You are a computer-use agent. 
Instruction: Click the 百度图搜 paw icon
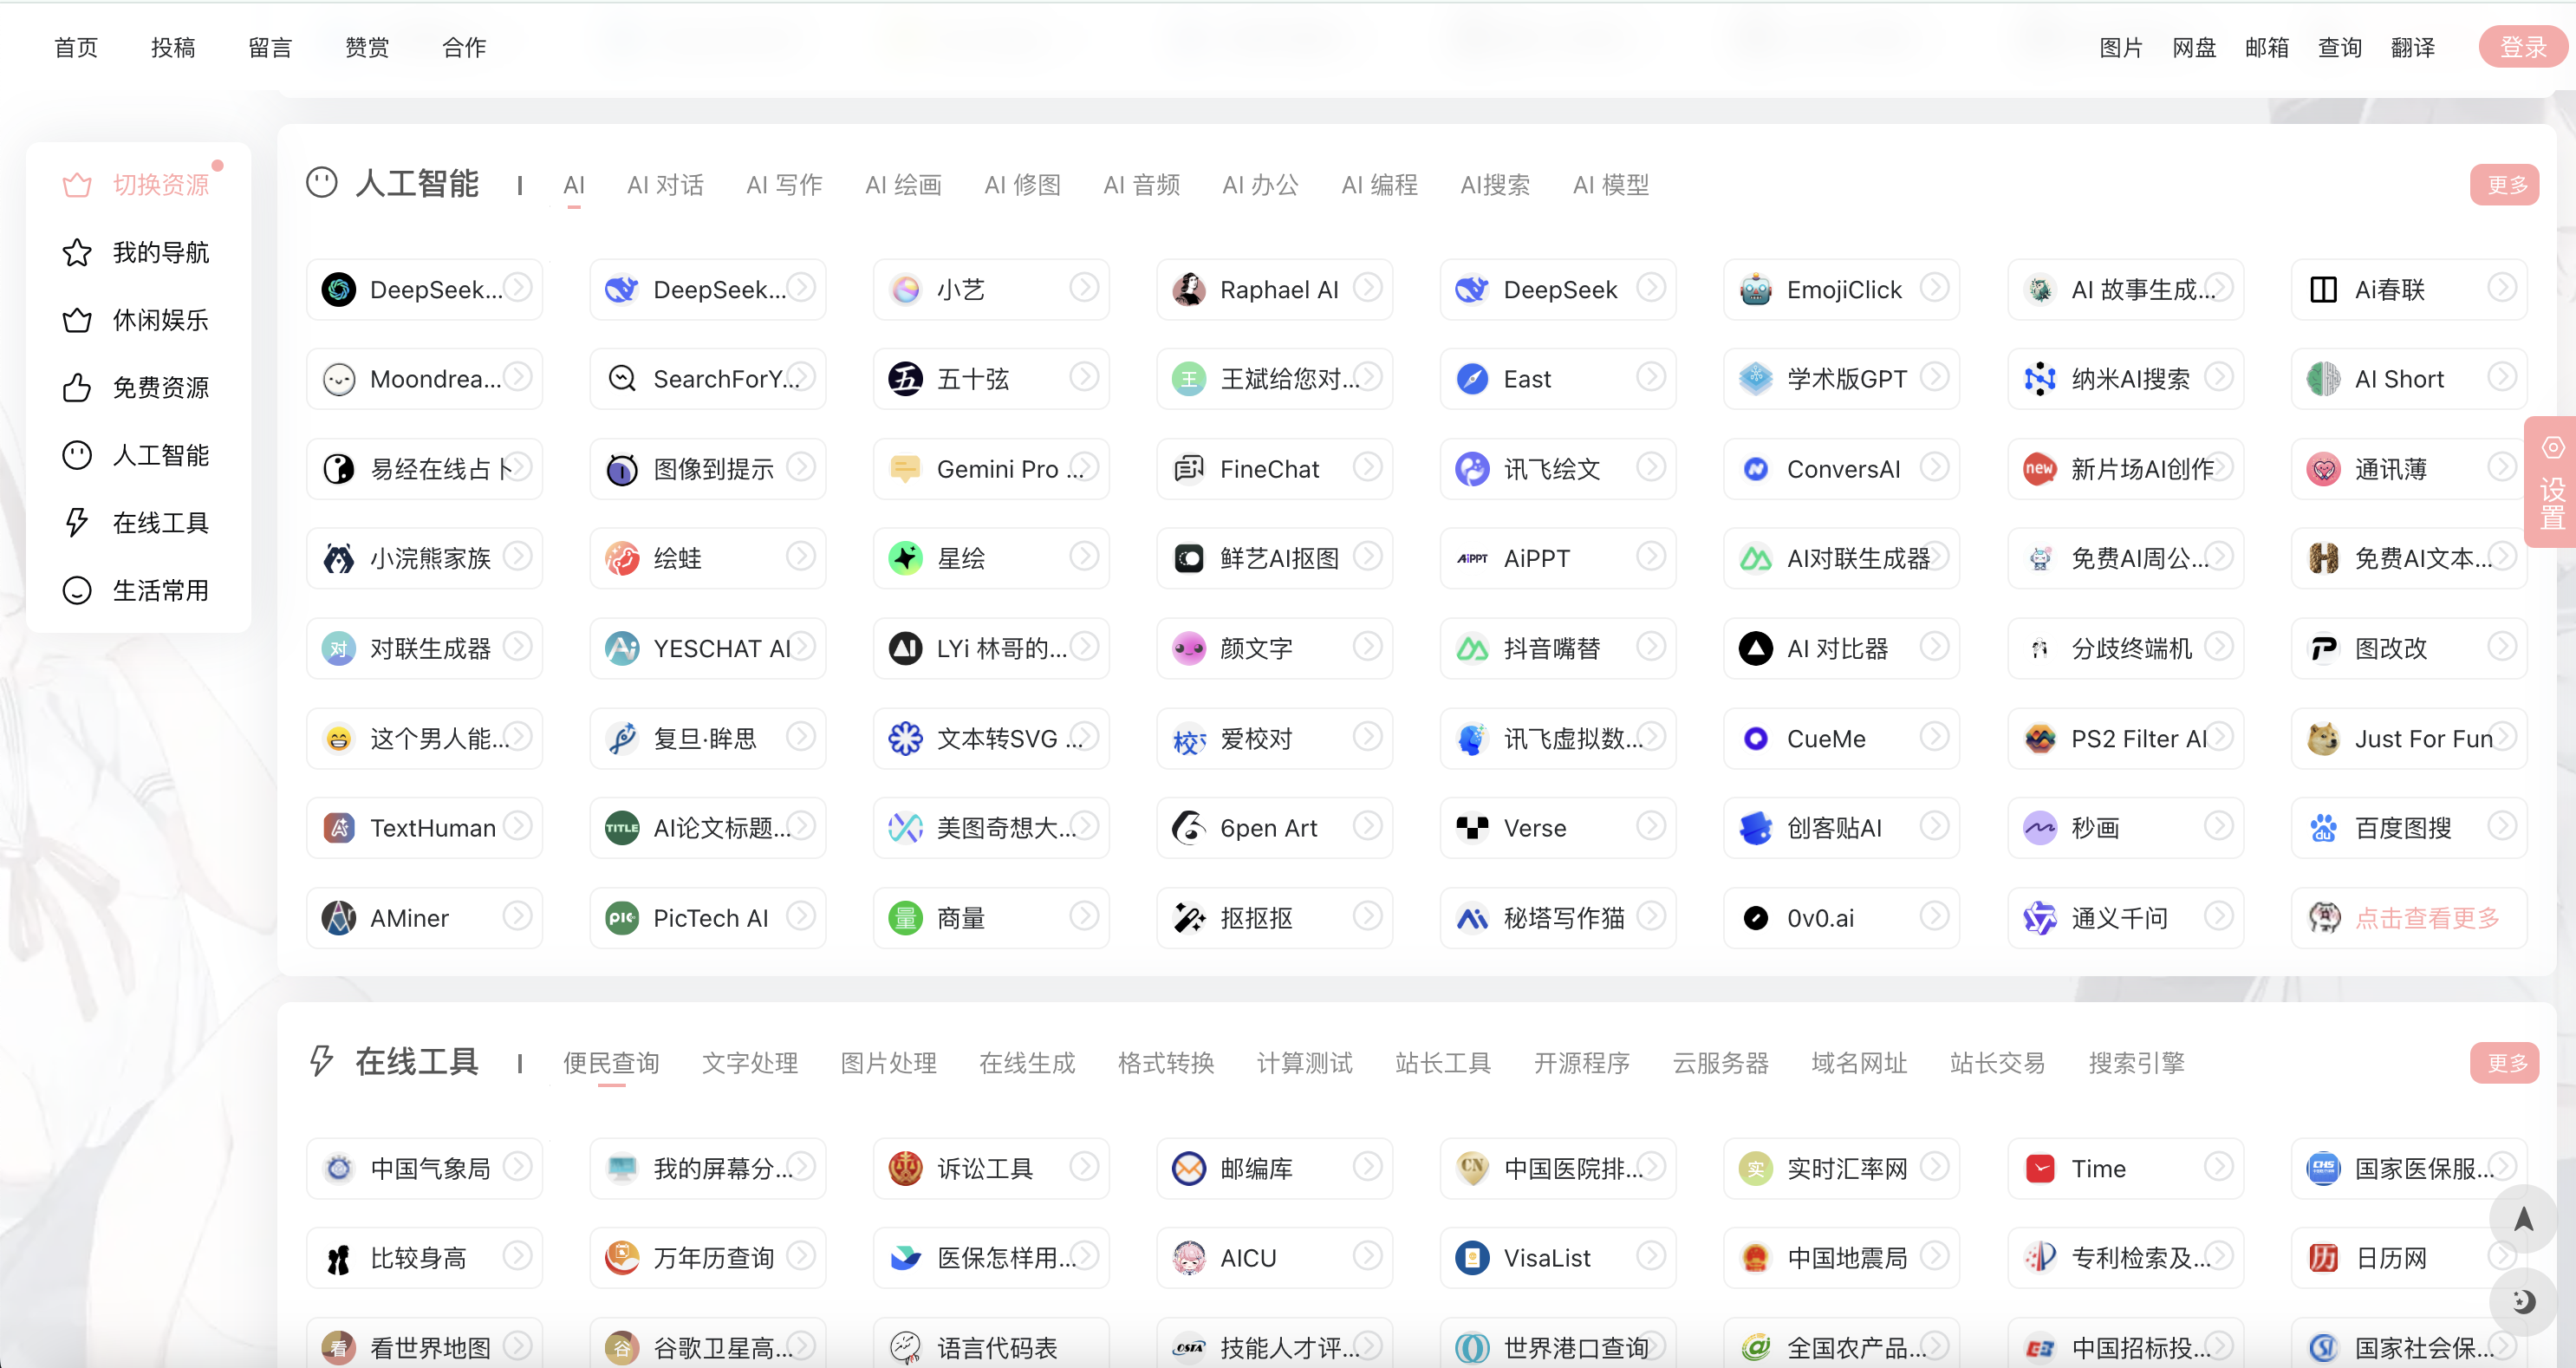[x=2323, y=828]
